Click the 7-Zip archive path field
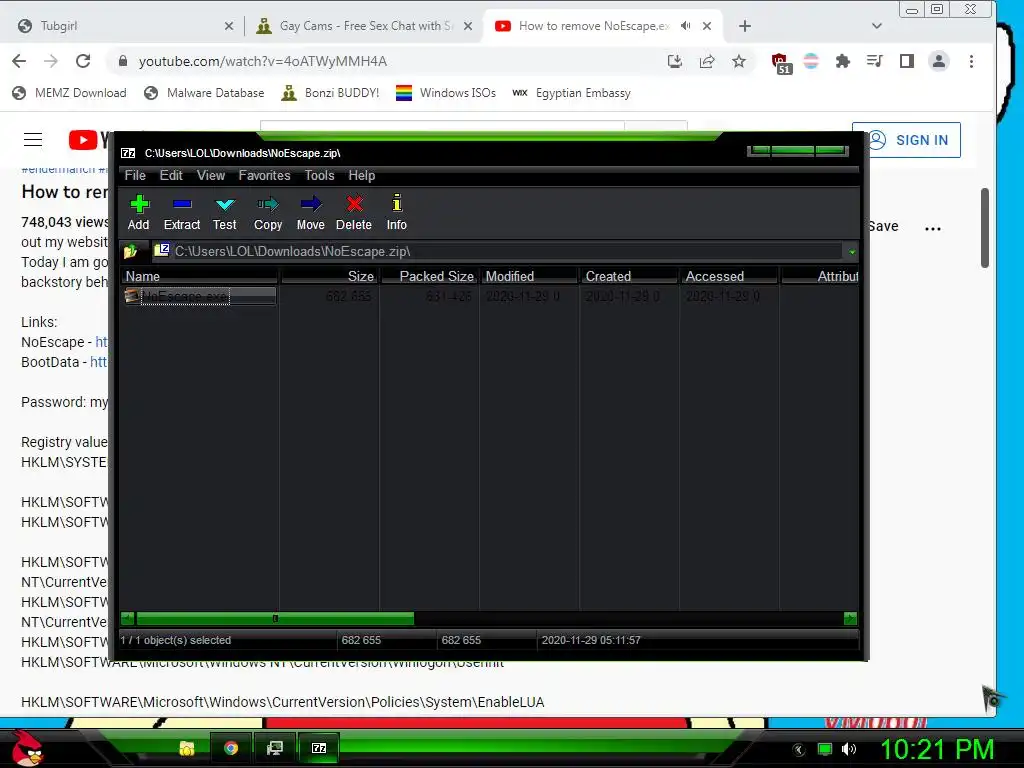 point(500,251)
